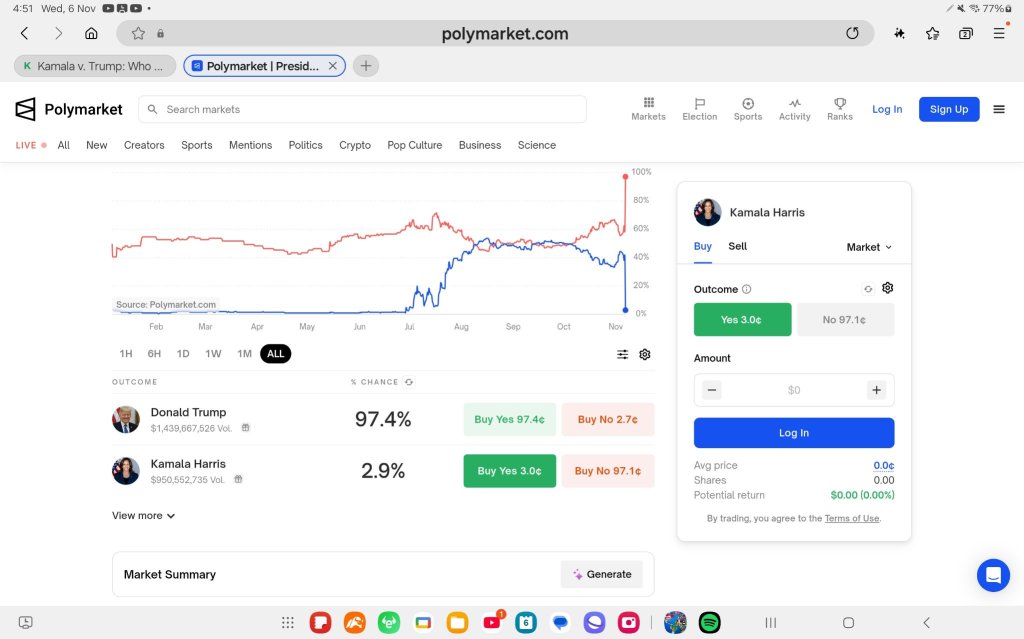
Task: Click Buy No 97.1¢ in the Kamala Harris row
Action: tap(608, 471)
